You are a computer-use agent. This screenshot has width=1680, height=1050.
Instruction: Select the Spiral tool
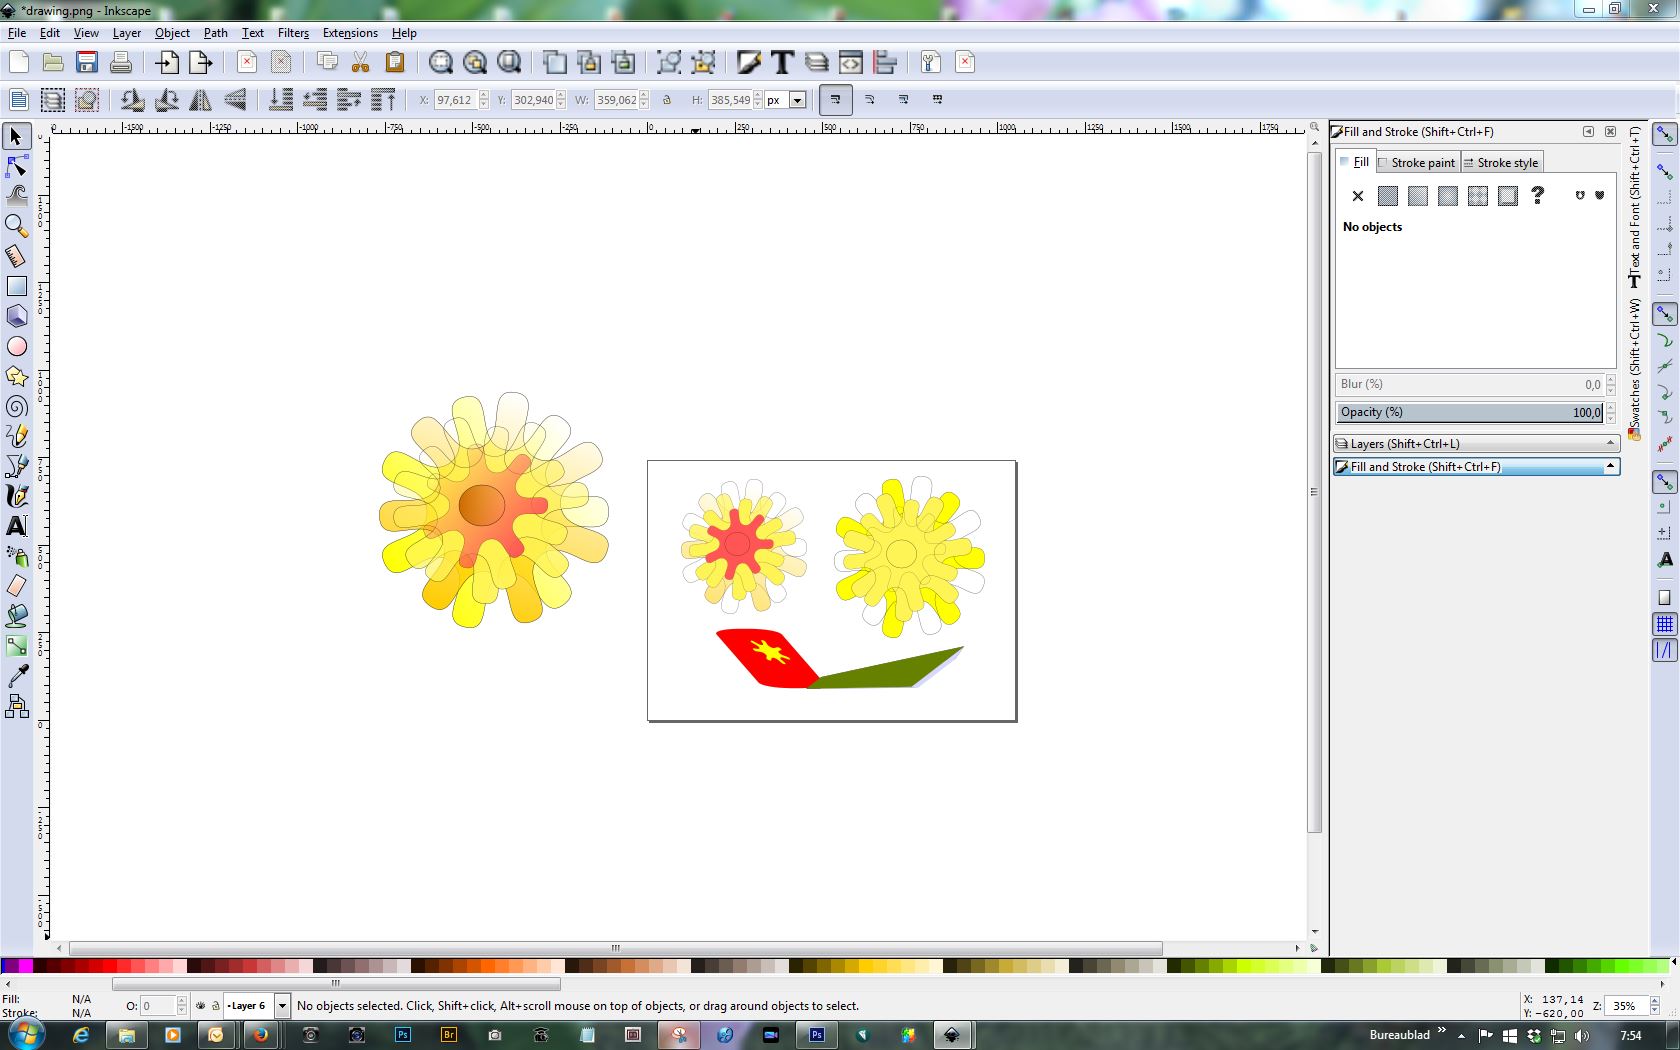coord(16,406)
